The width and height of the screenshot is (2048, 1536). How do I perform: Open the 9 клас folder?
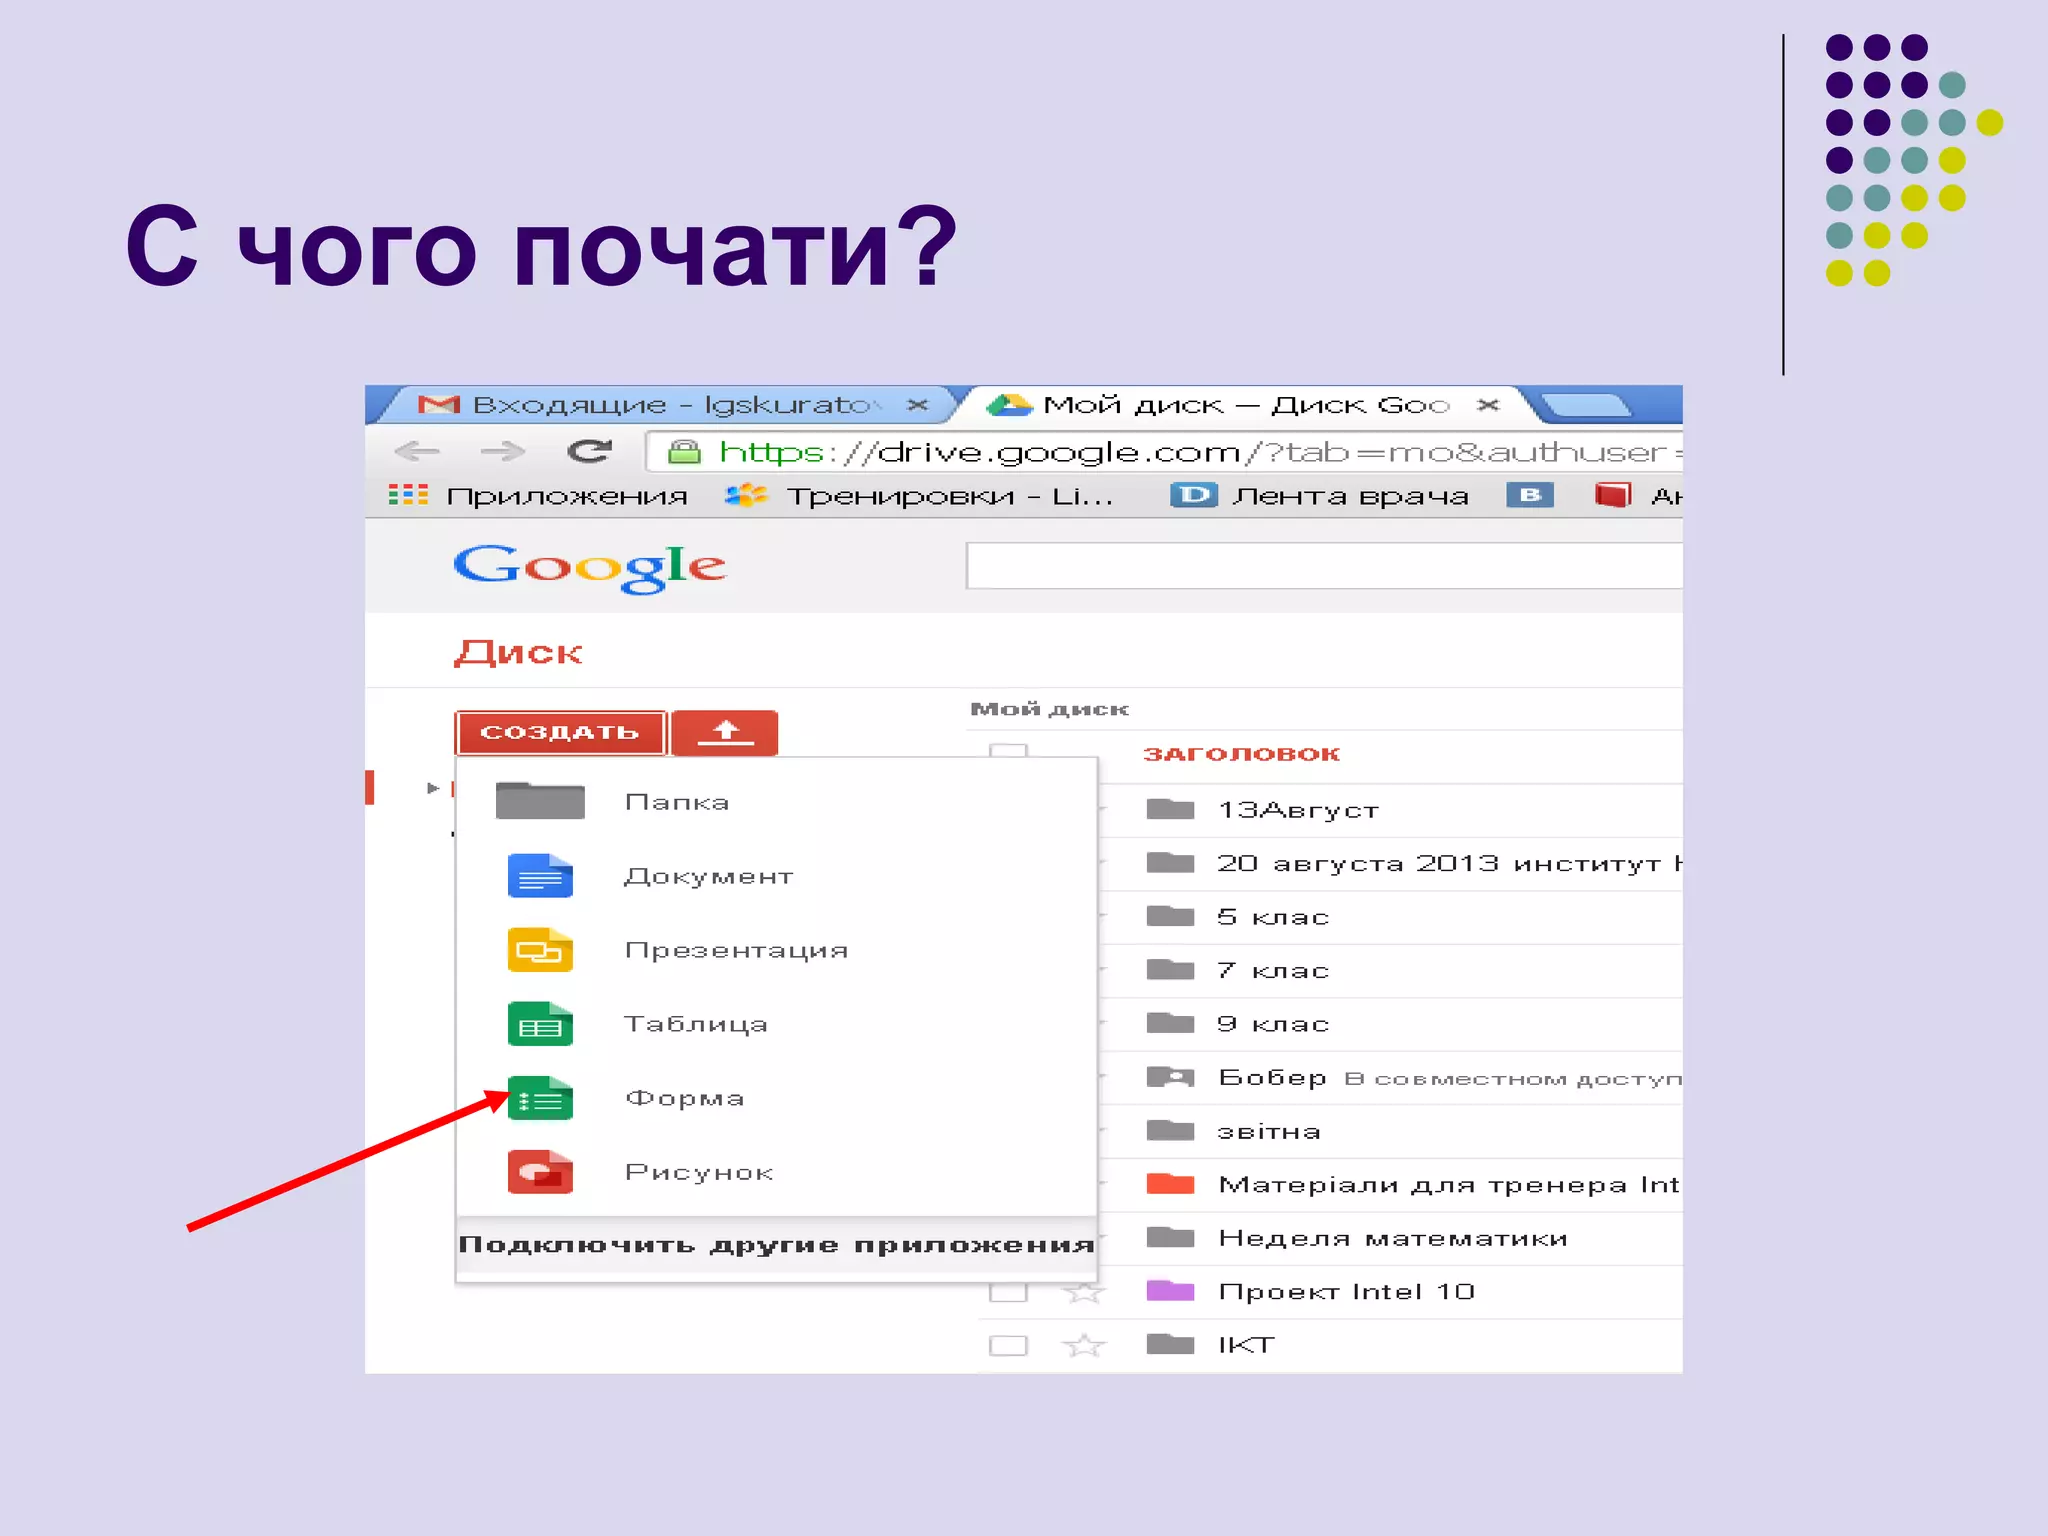click(x=1272, y=1024)
